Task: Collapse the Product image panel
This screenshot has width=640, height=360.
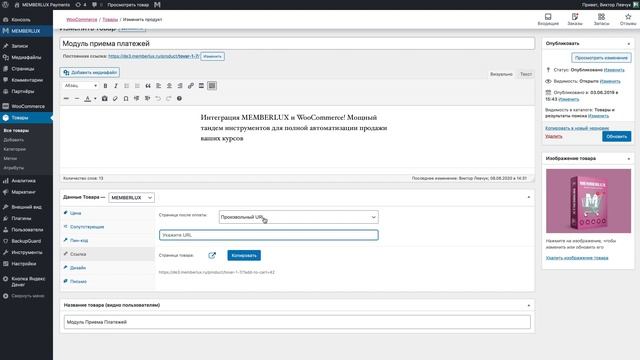Action: pyautogui.click(x=629, y=158)
